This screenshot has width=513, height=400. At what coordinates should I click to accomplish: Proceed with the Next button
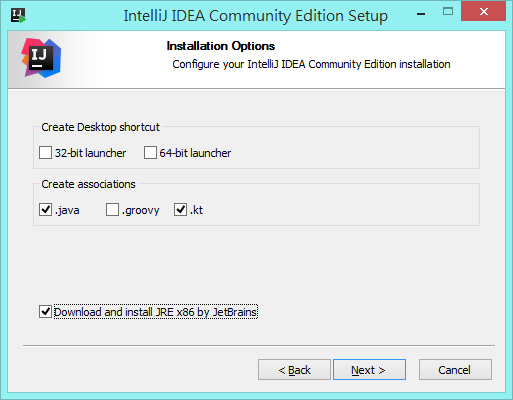coord(369,370)
